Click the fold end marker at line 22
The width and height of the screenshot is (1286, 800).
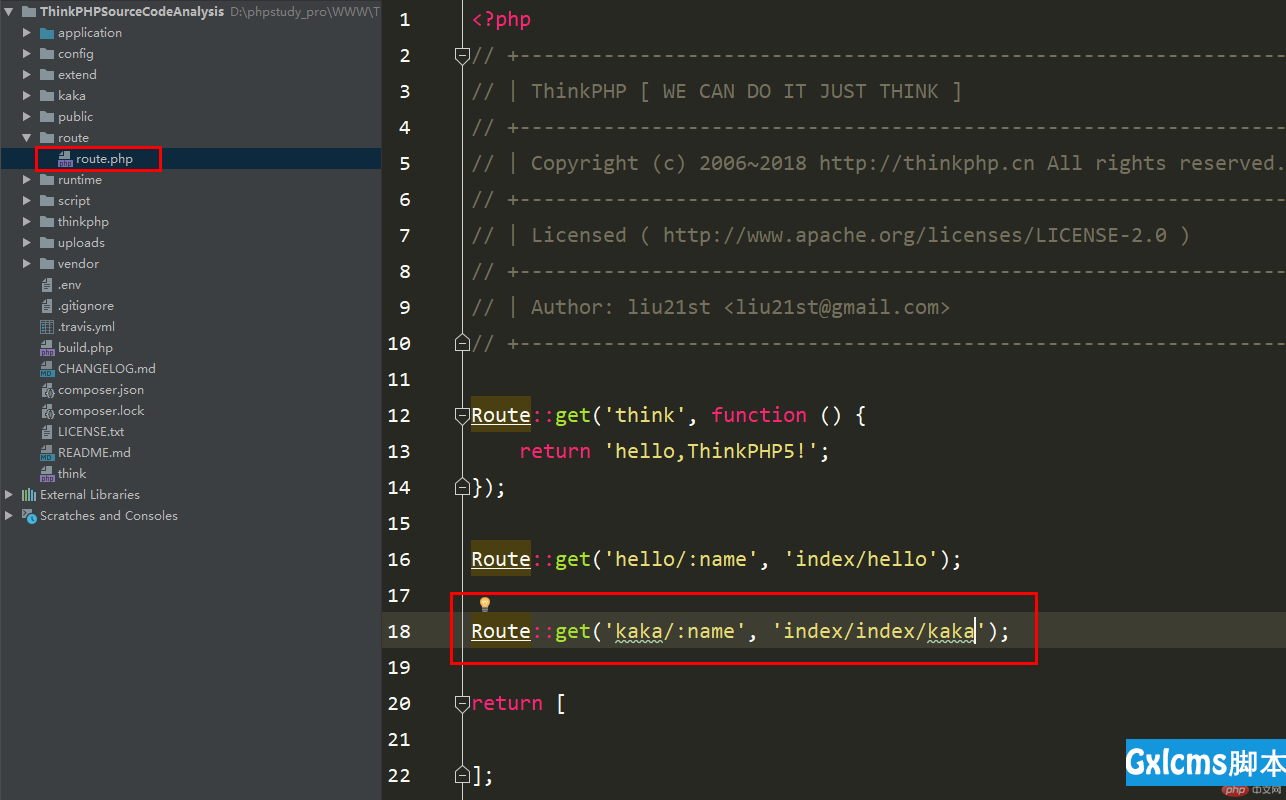[462, 775]
